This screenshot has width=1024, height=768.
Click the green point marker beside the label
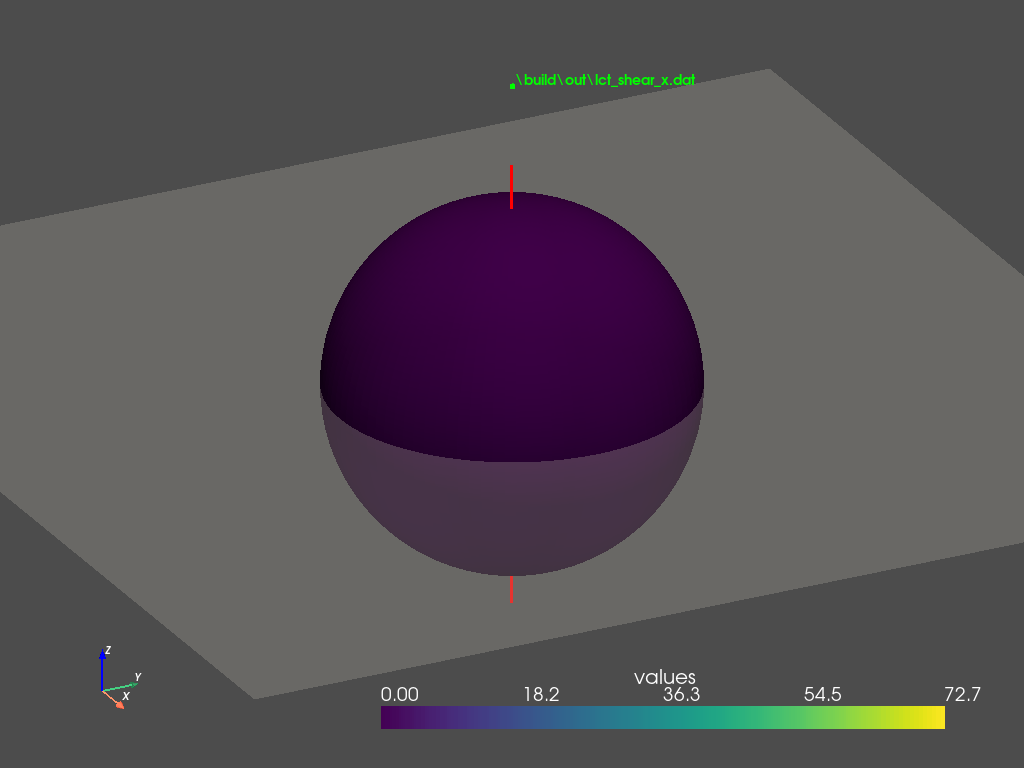pyautogui.click(x=512, y=86)
